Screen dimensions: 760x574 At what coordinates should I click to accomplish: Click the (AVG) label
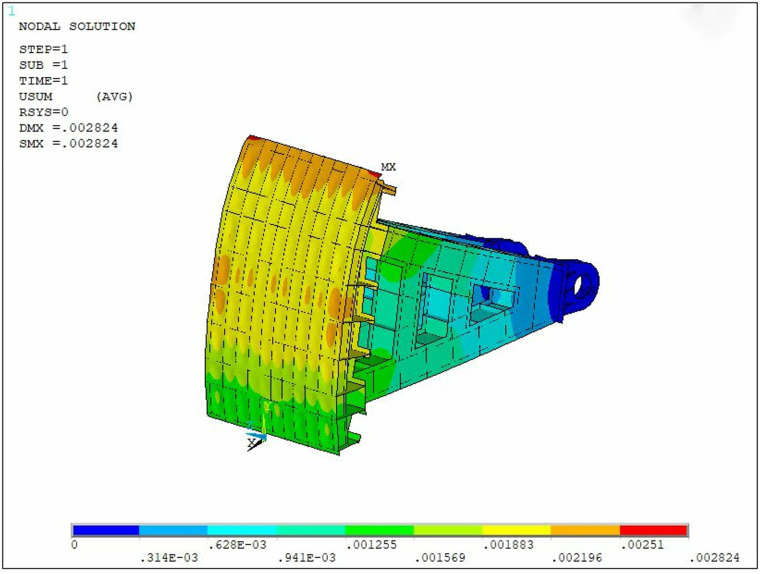pyautogui.click(x=114, y=96)
